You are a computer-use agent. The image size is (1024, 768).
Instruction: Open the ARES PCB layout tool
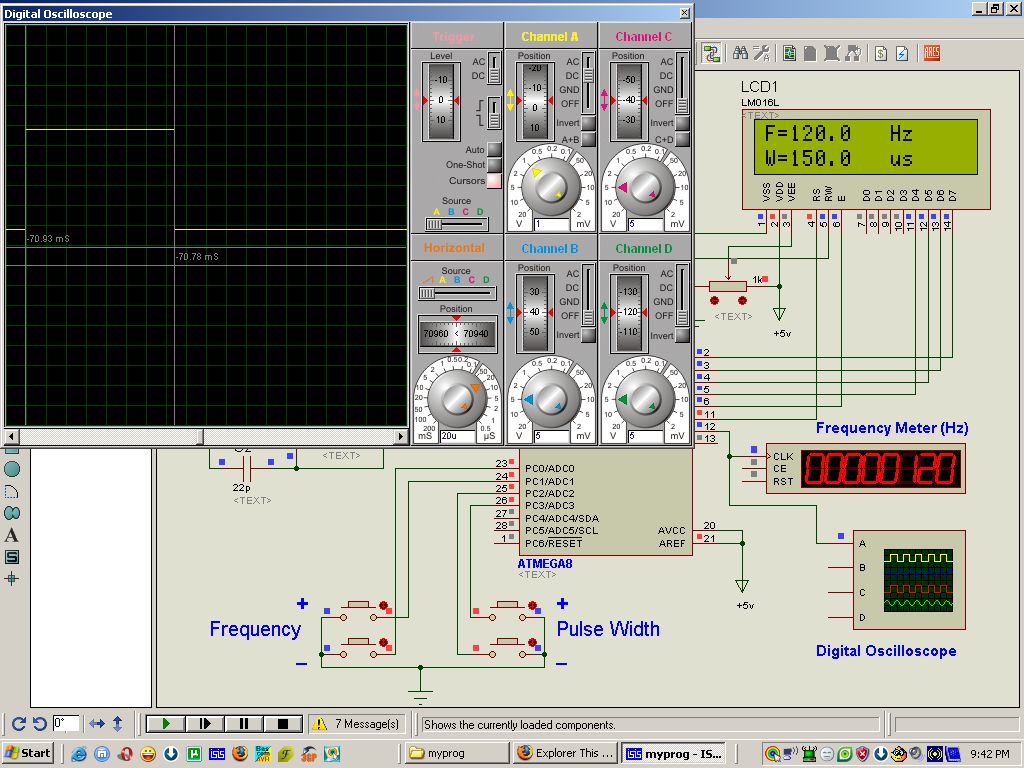(x=932, y=53)
